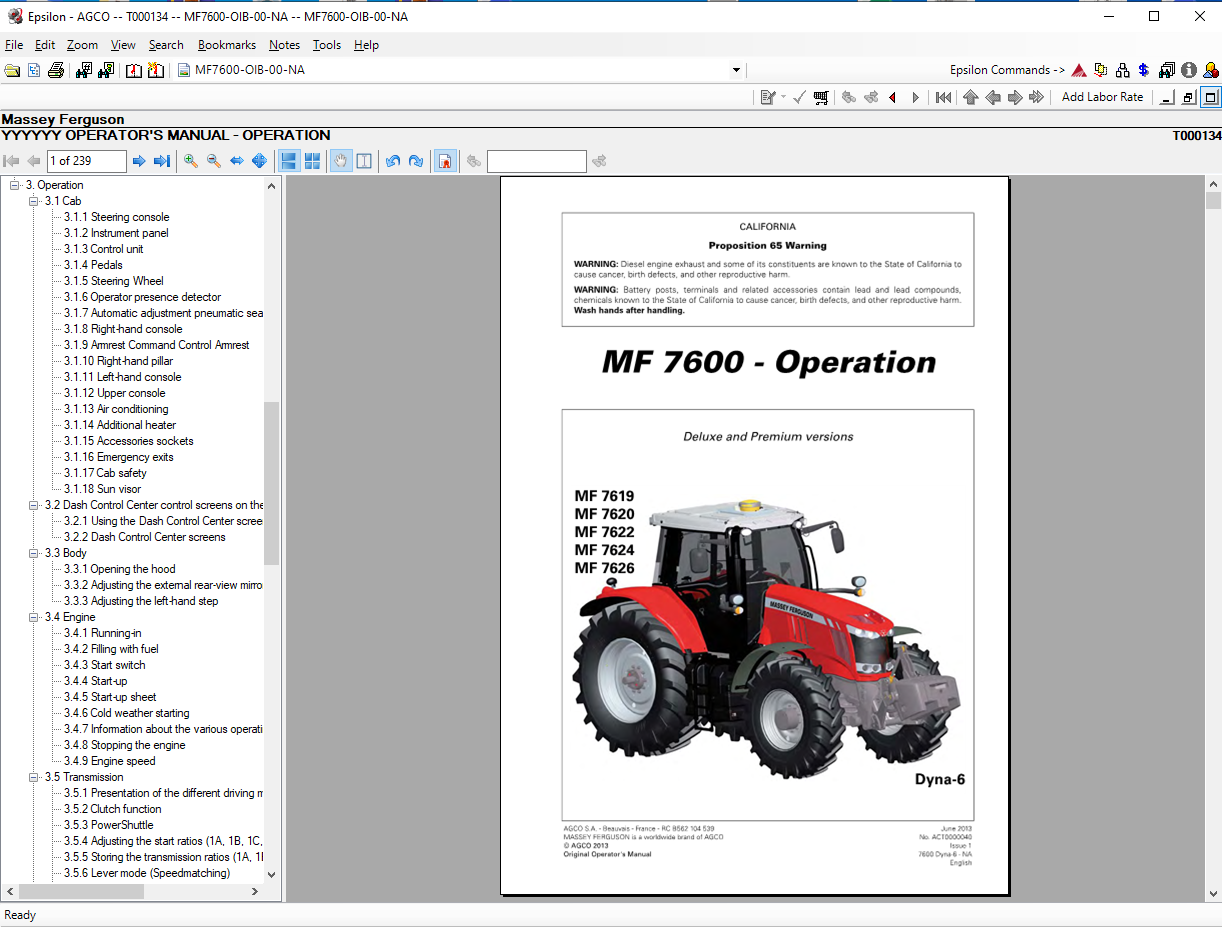Click the zoom in magnifier icon
This screenshot has height=927, width=1222.
[191, 161]
